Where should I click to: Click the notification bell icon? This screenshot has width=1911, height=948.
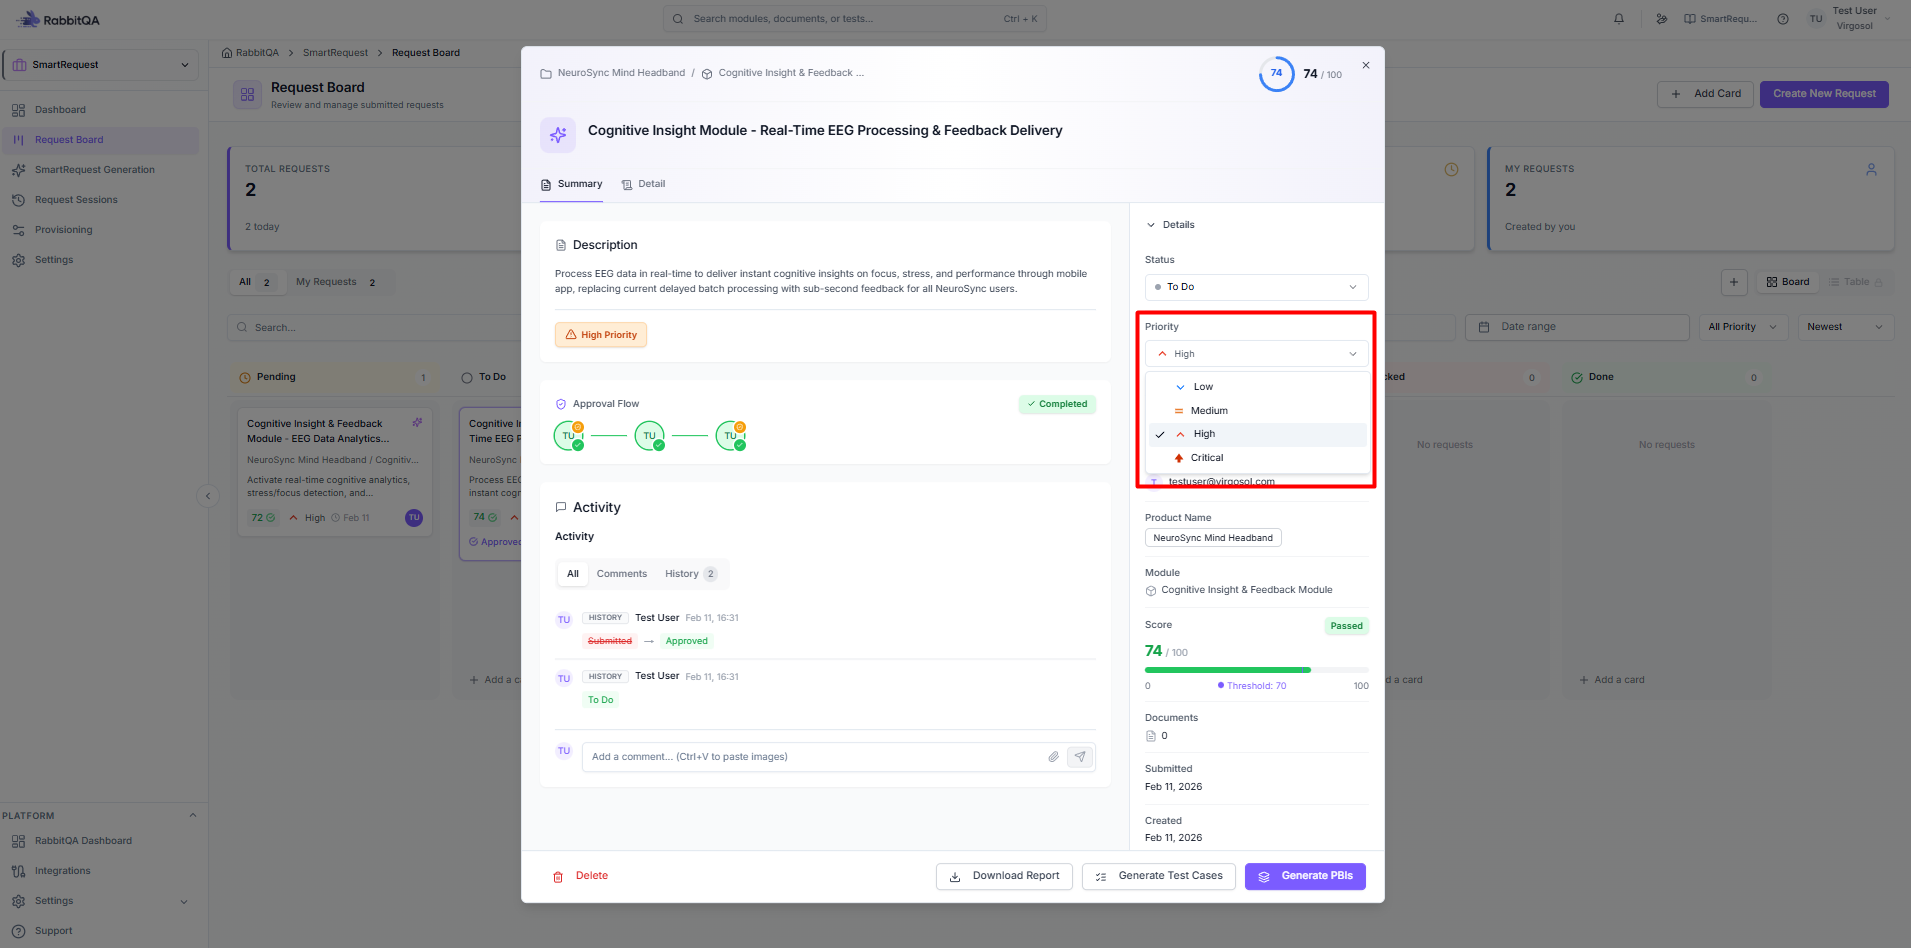1619,19
